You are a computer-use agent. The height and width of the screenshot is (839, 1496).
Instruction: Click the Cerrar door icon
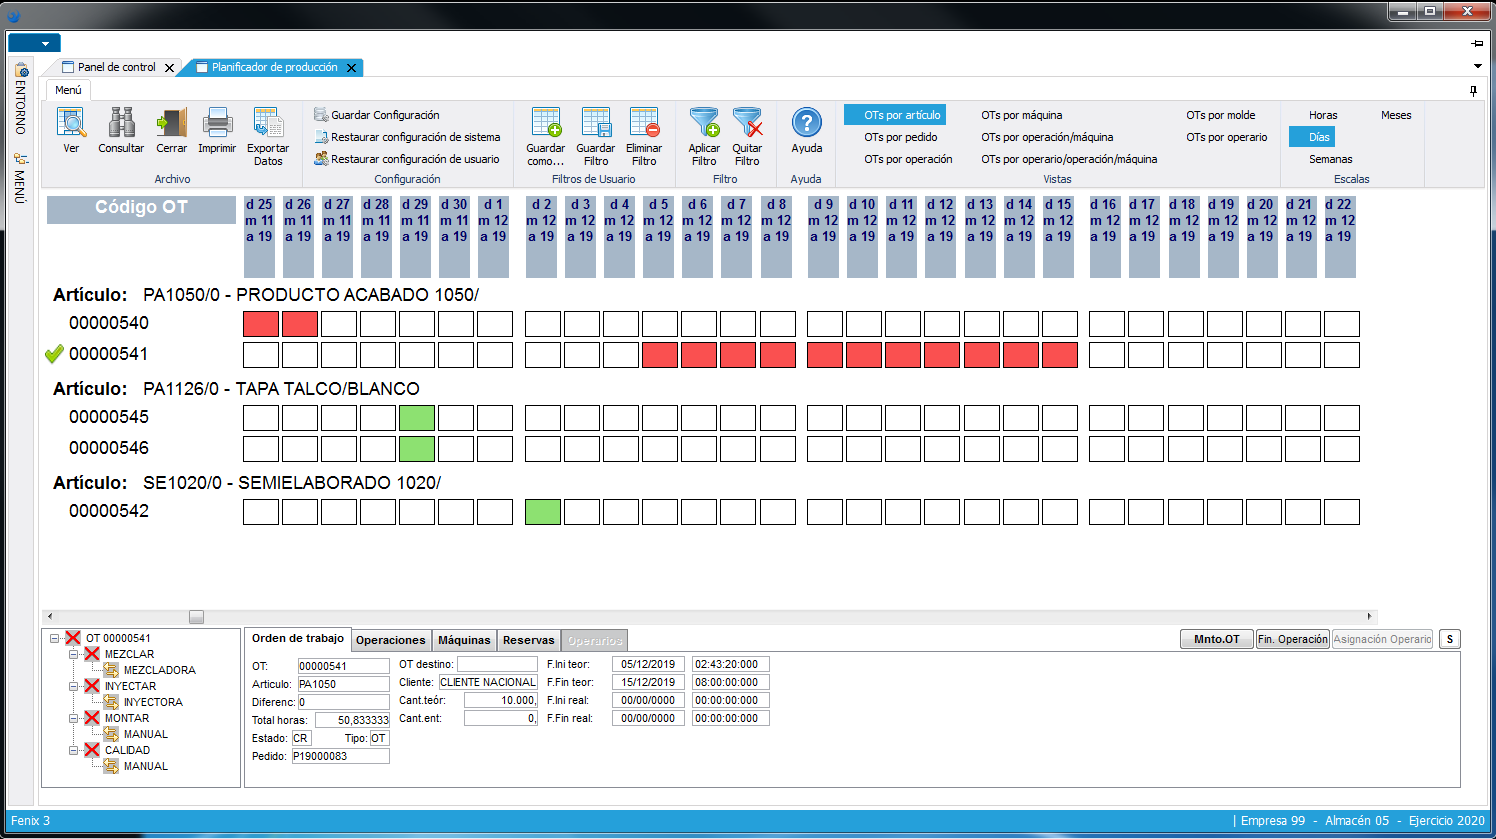click(x=171, y=123)
